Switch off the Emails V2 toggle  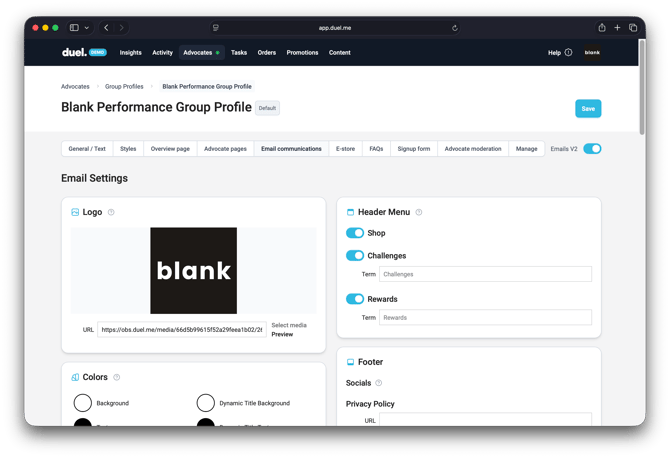(x=592, y=149)
